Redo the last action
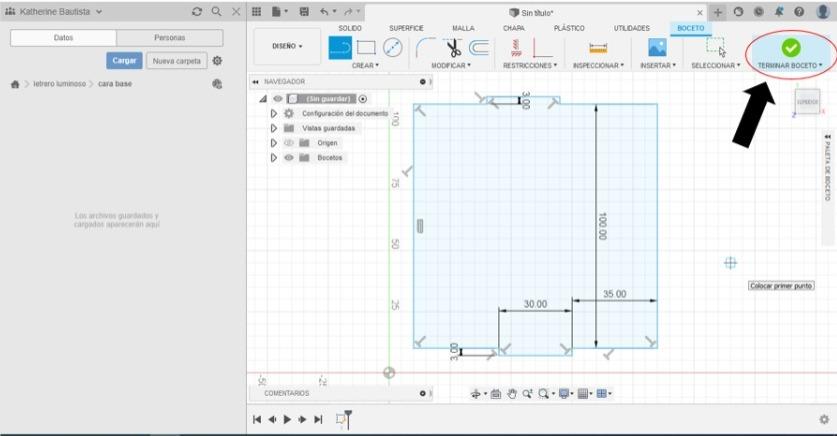 [x=348, y=12]
